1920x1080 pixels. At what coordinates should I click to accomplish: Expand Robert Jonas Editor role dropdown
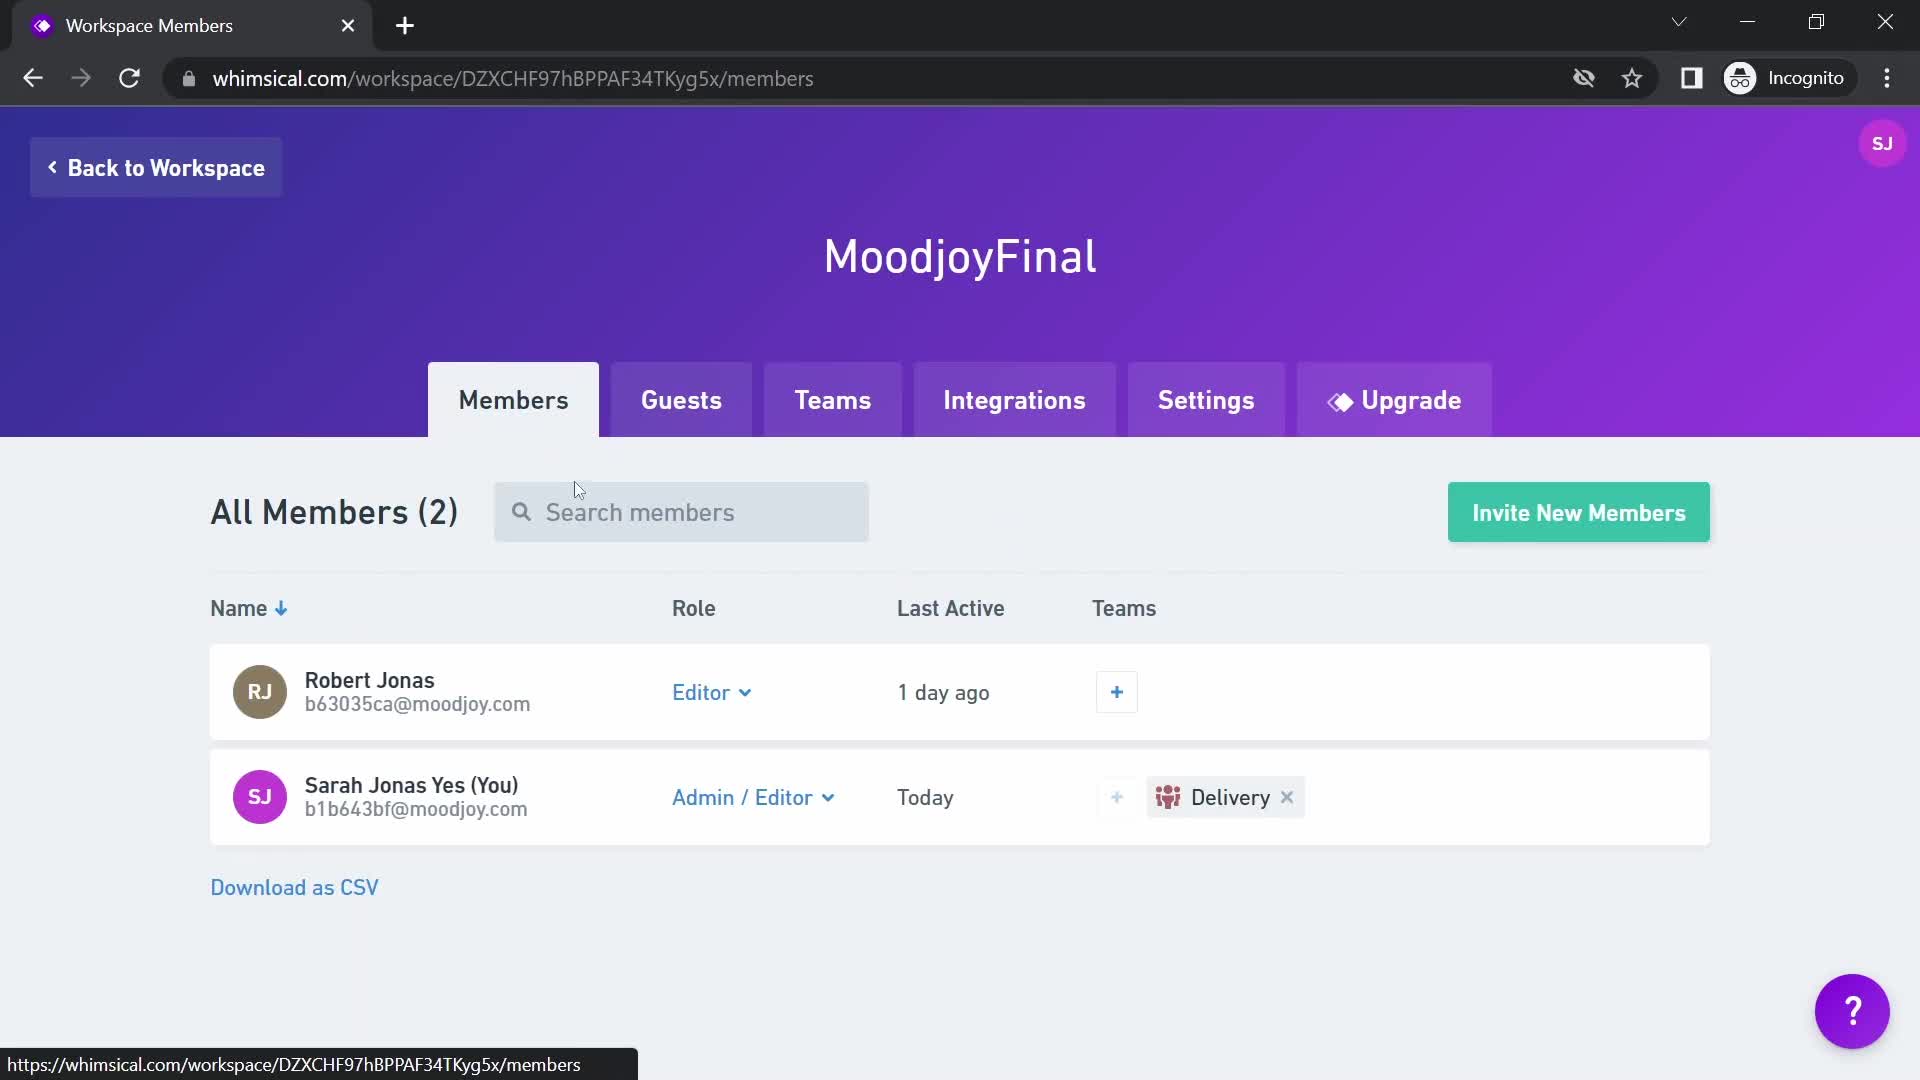coord(712,692)
